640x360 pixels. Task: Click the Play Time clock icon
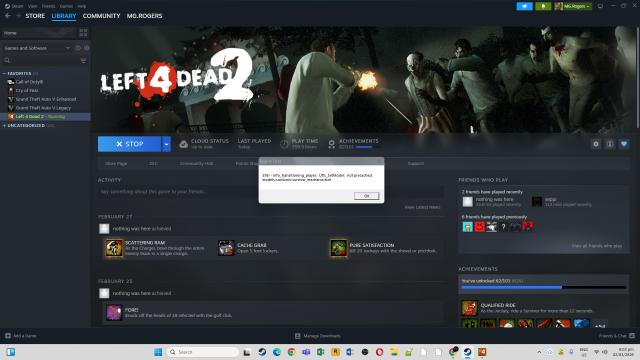tap(284, 144)
